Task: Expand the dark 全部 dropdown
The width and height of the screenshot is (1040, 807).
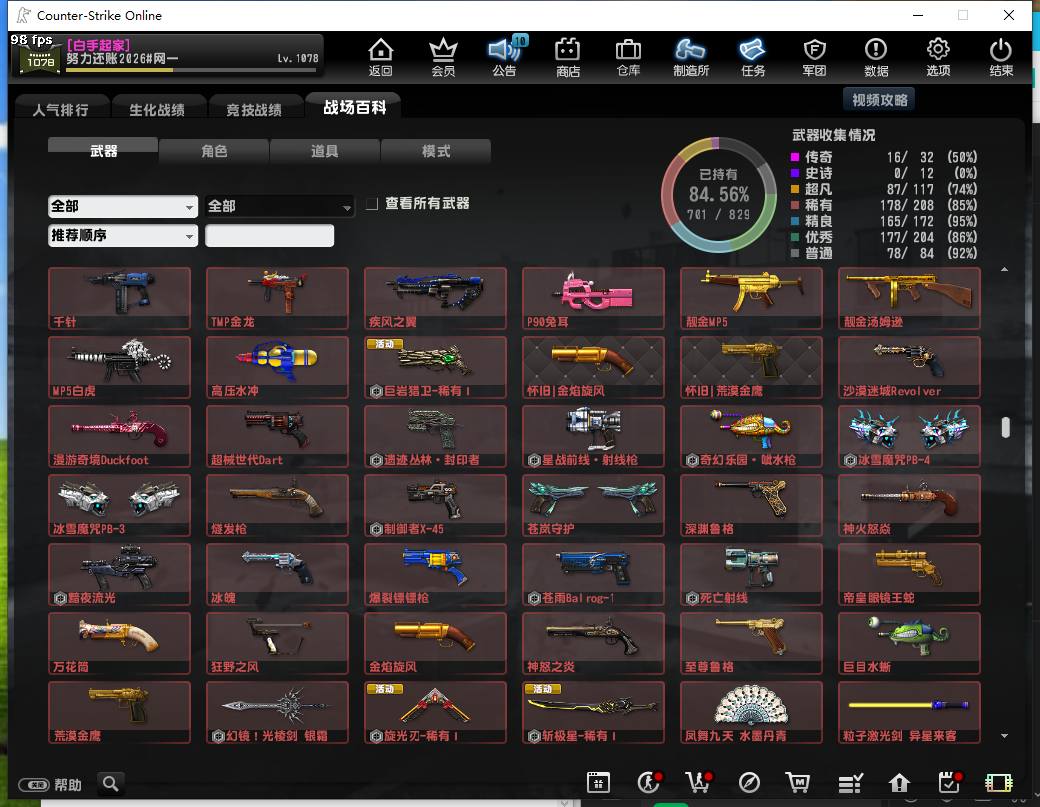Action: [279, 206]
